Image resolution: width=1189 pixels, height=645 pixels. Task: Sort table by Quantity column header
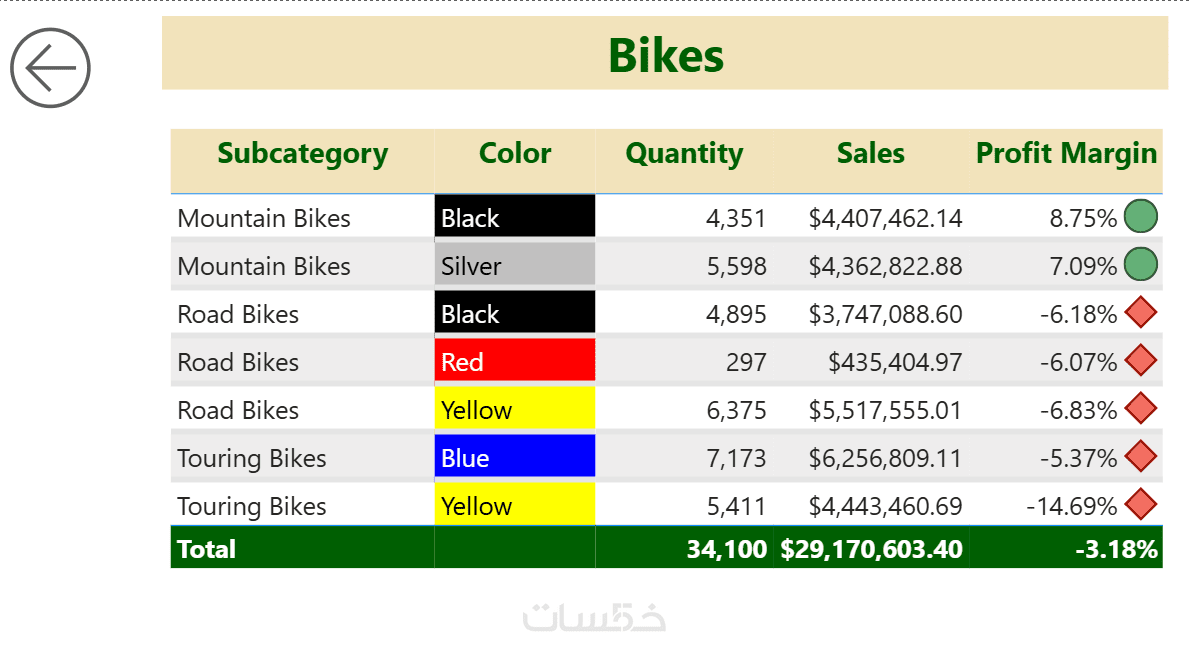pos(684,154)
